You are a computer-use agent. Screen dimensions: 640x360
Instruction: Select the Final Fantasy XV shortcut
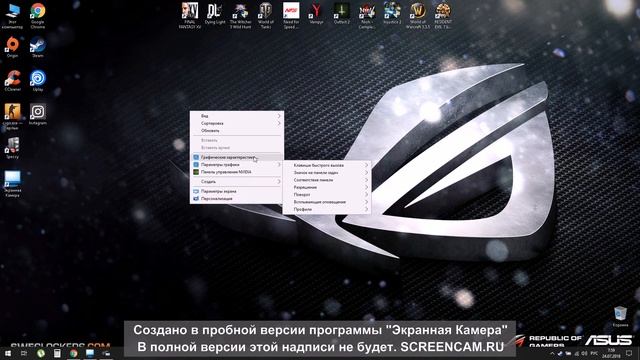[190, 16]
